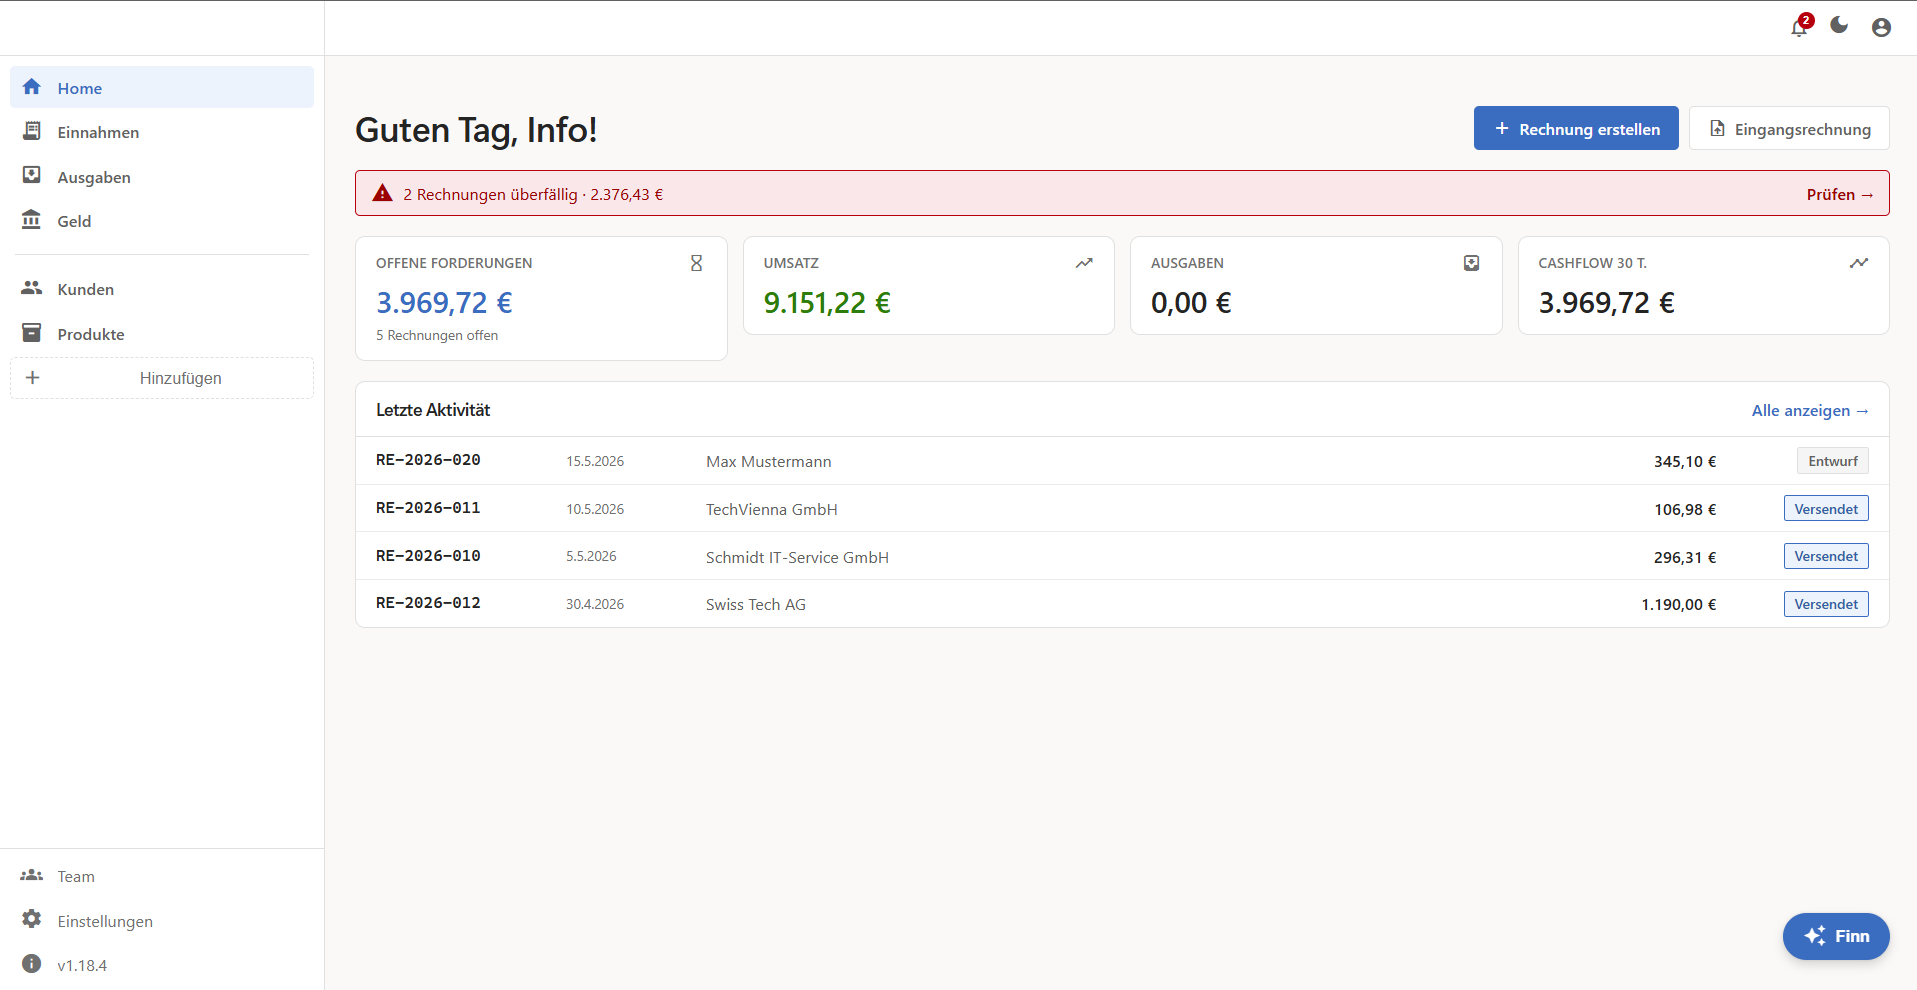The width and height of the screenshot is (1917, 990).
Task: Click the Letzte Aktivität heading
Action: [x=433, y=409]
